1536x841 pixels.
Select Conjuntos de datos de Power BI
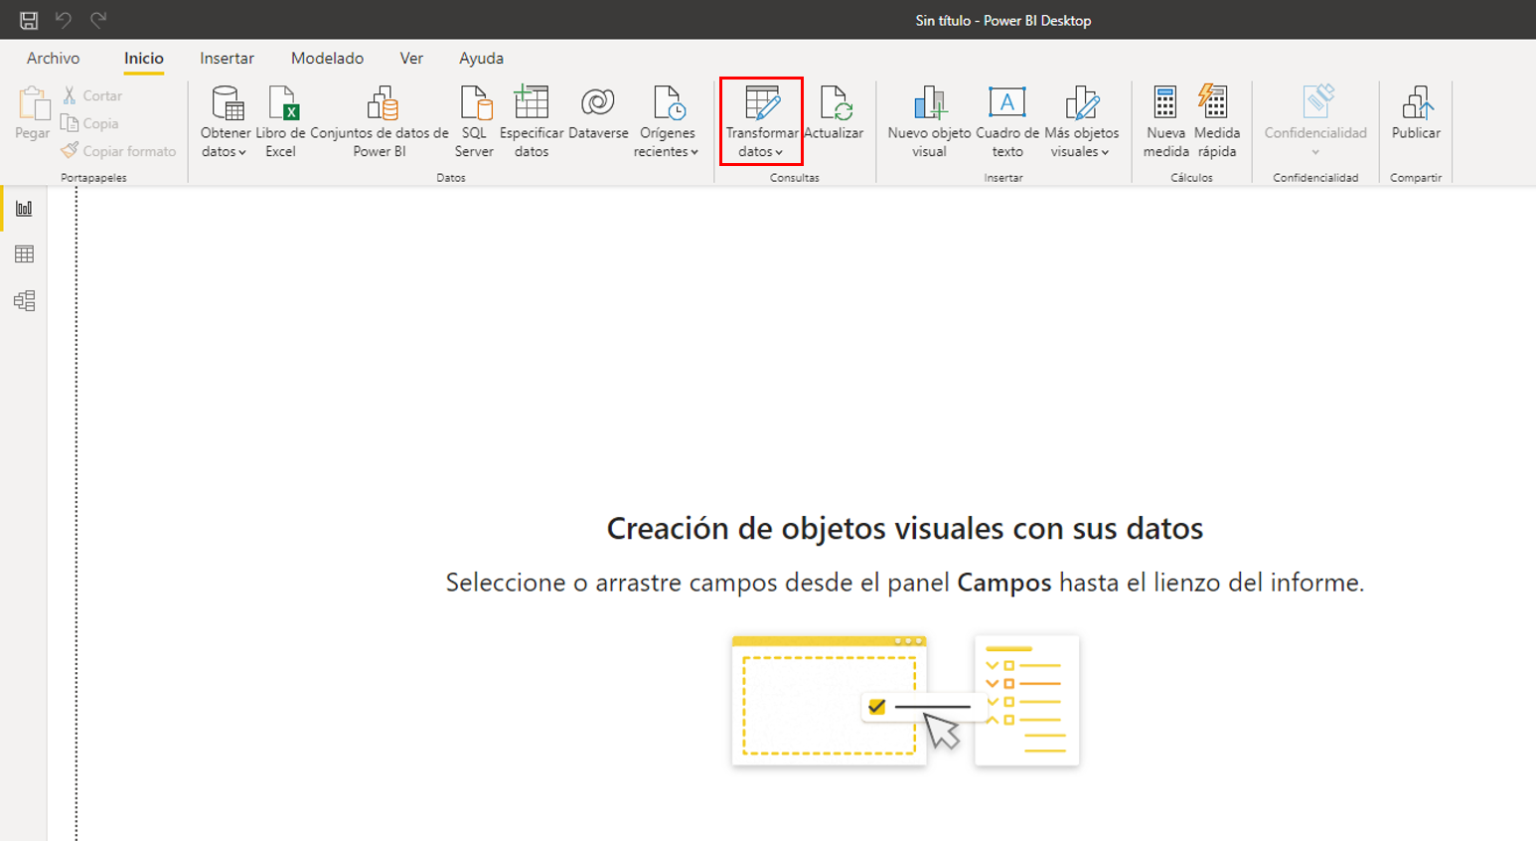coord(381,120)
